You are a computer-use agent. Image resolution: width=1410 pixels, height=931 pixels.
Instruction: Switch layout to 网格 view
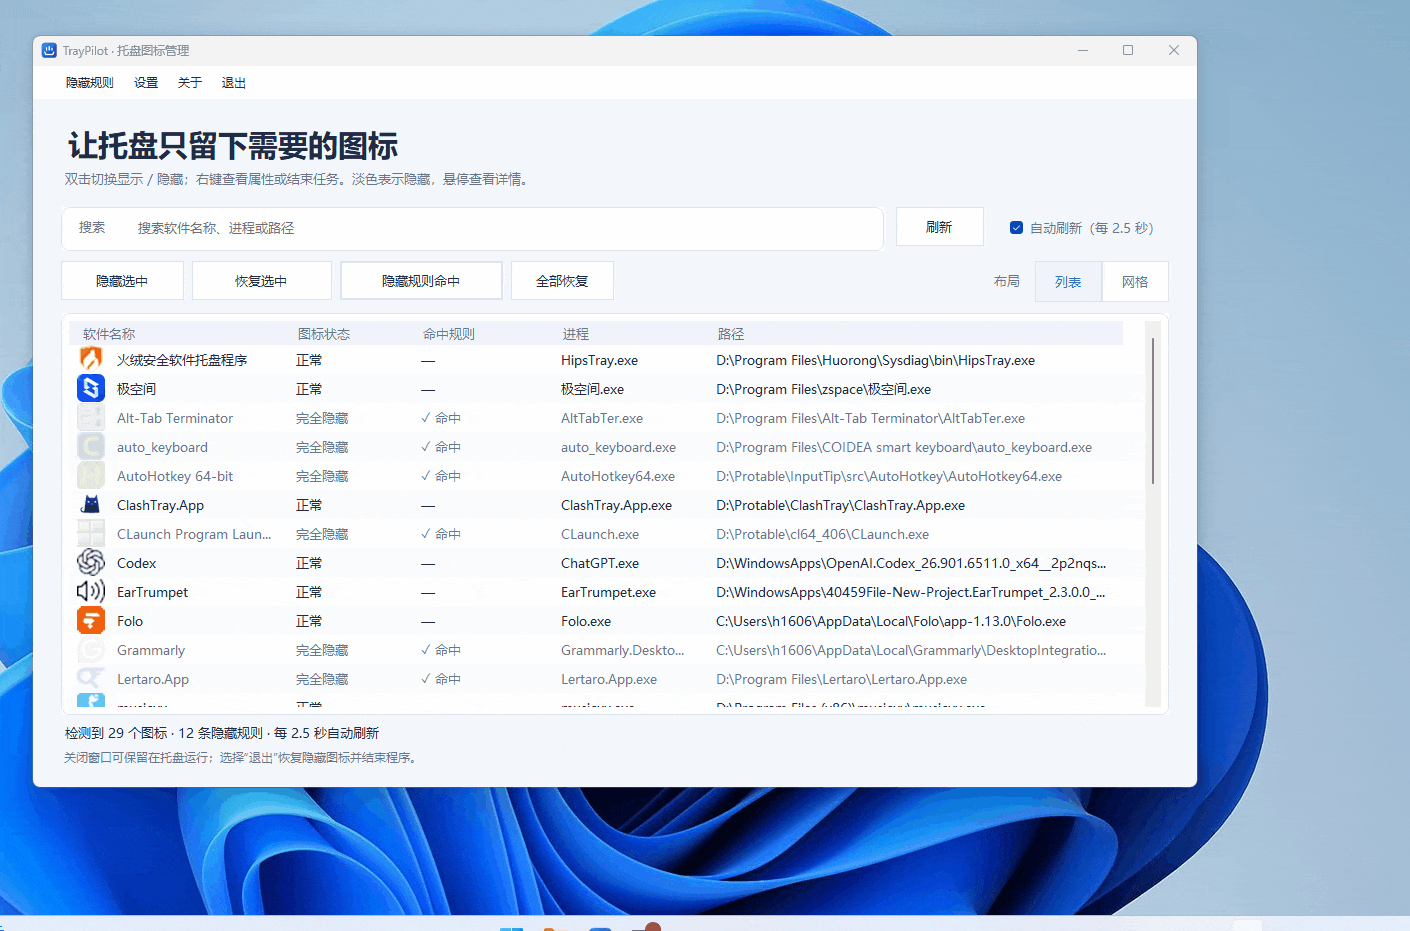(x=1135, y=282)
